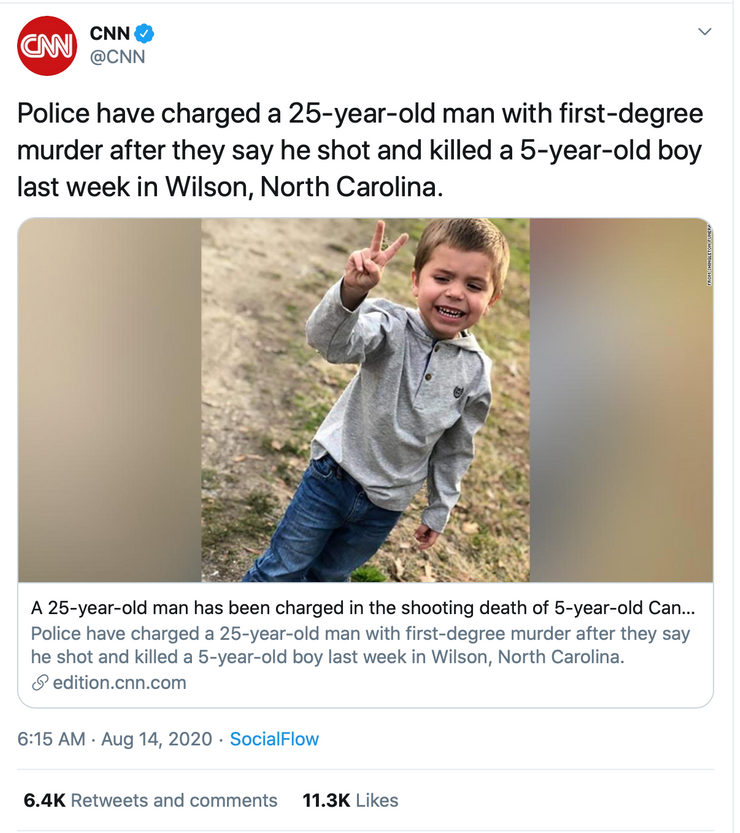Open the @CNN handle profile

click(118, 57)
